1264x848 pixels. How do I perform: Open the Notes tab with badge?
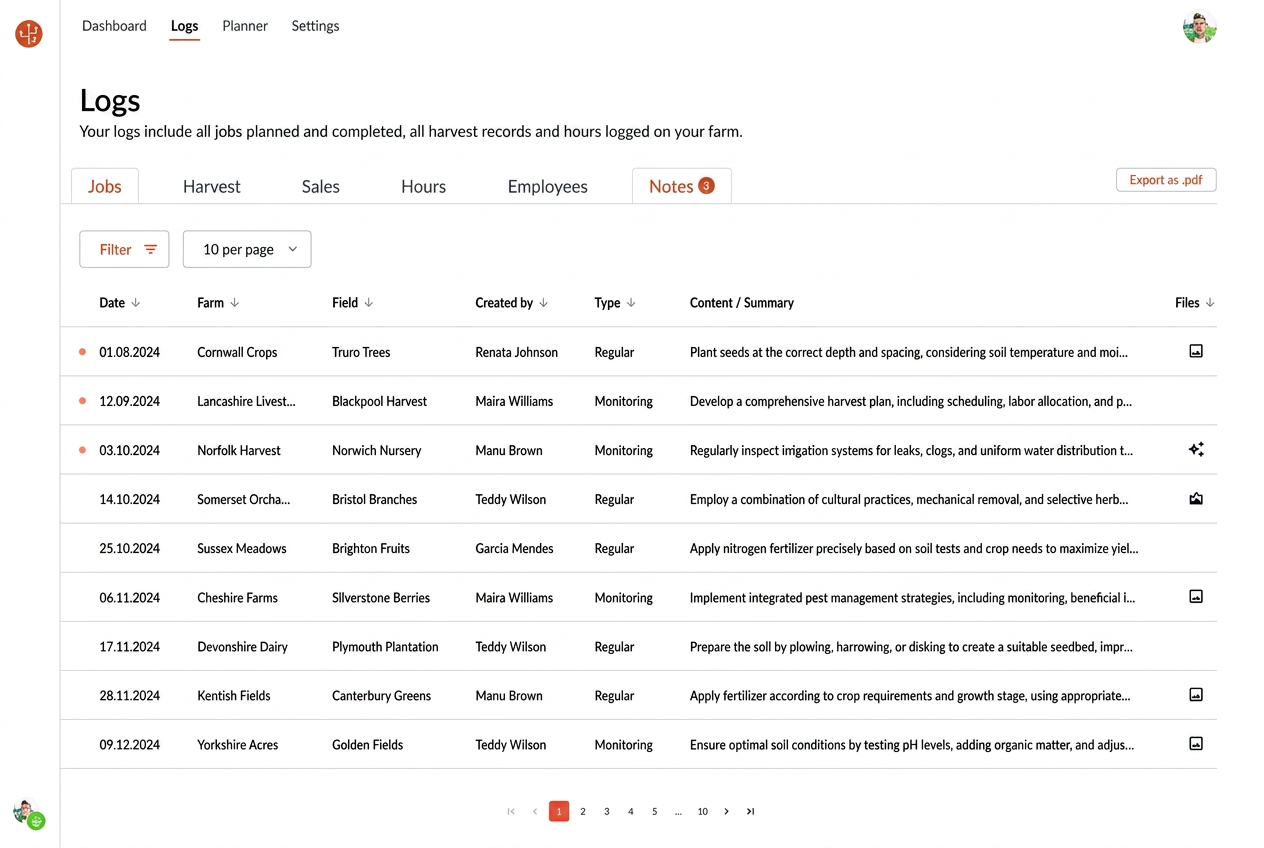coord(682,186)
